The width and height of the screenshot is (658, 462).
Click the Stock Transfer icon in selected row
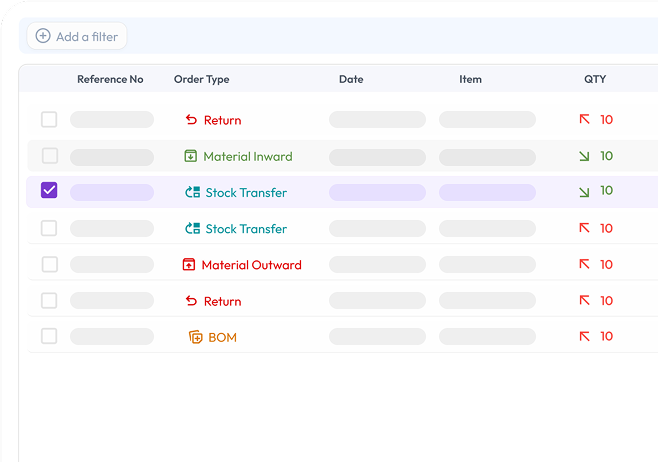(x=193, y=192)
